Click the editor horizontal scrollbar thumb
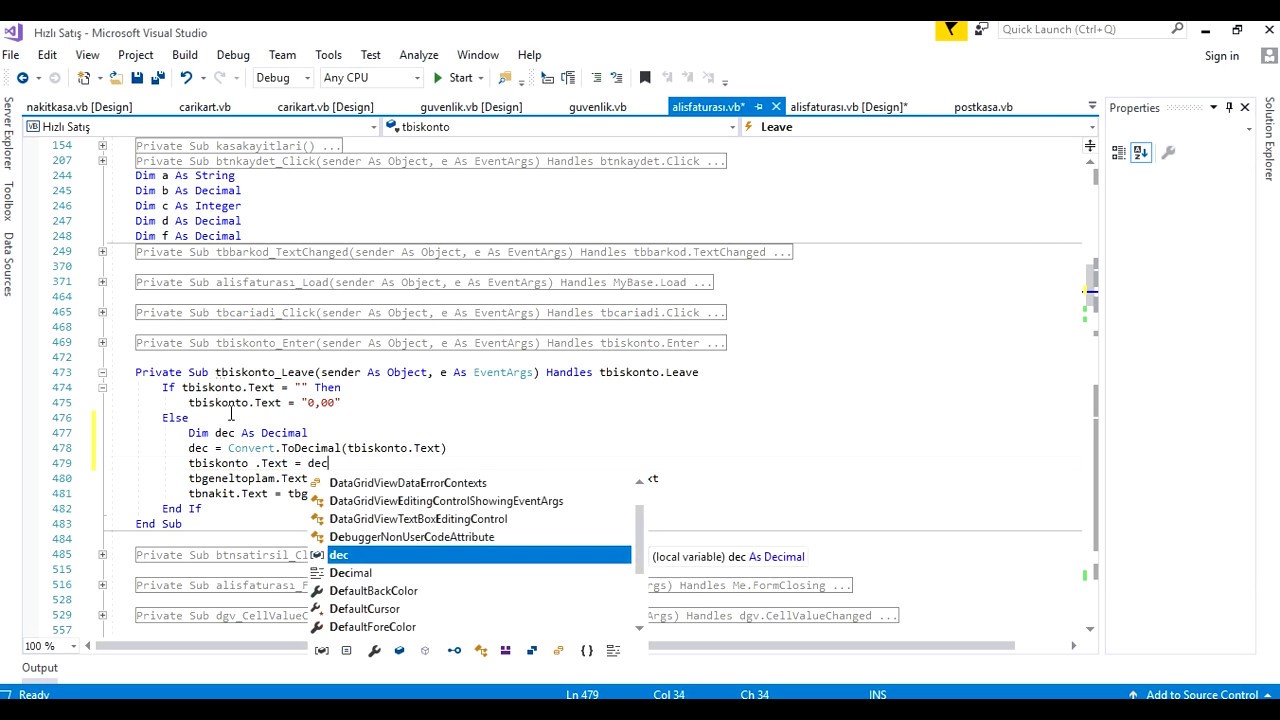The image size is (1280, 720). pos(556,646)
